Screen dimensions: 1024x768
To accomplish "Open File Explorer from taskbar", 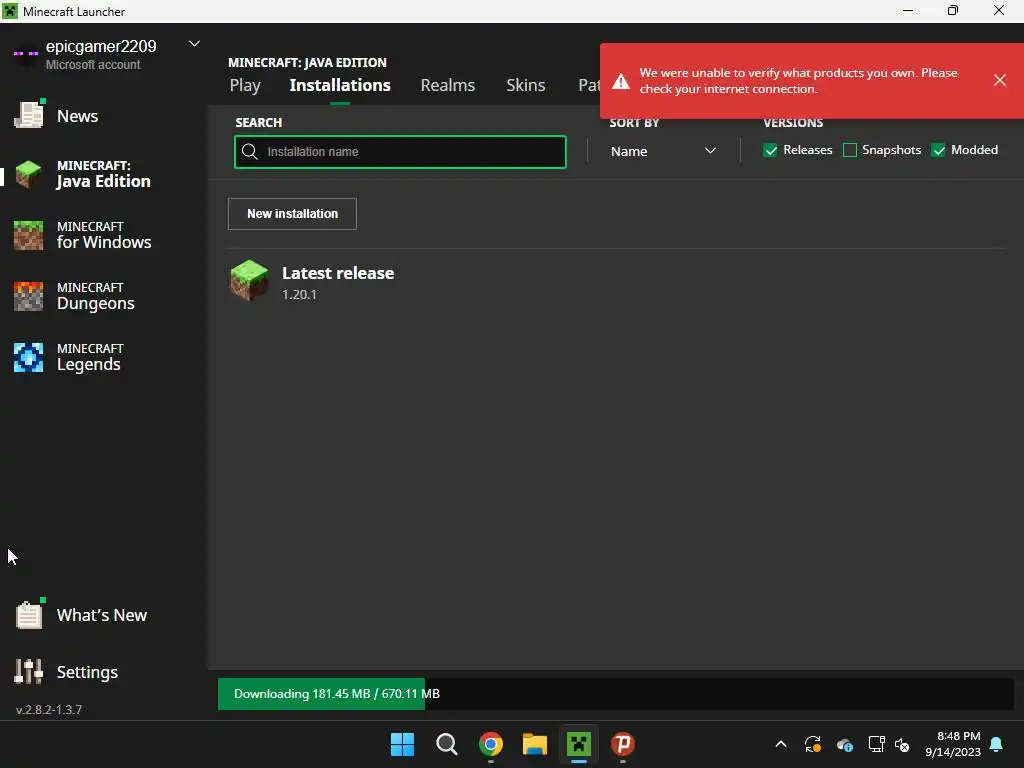I will coord(535,744).
